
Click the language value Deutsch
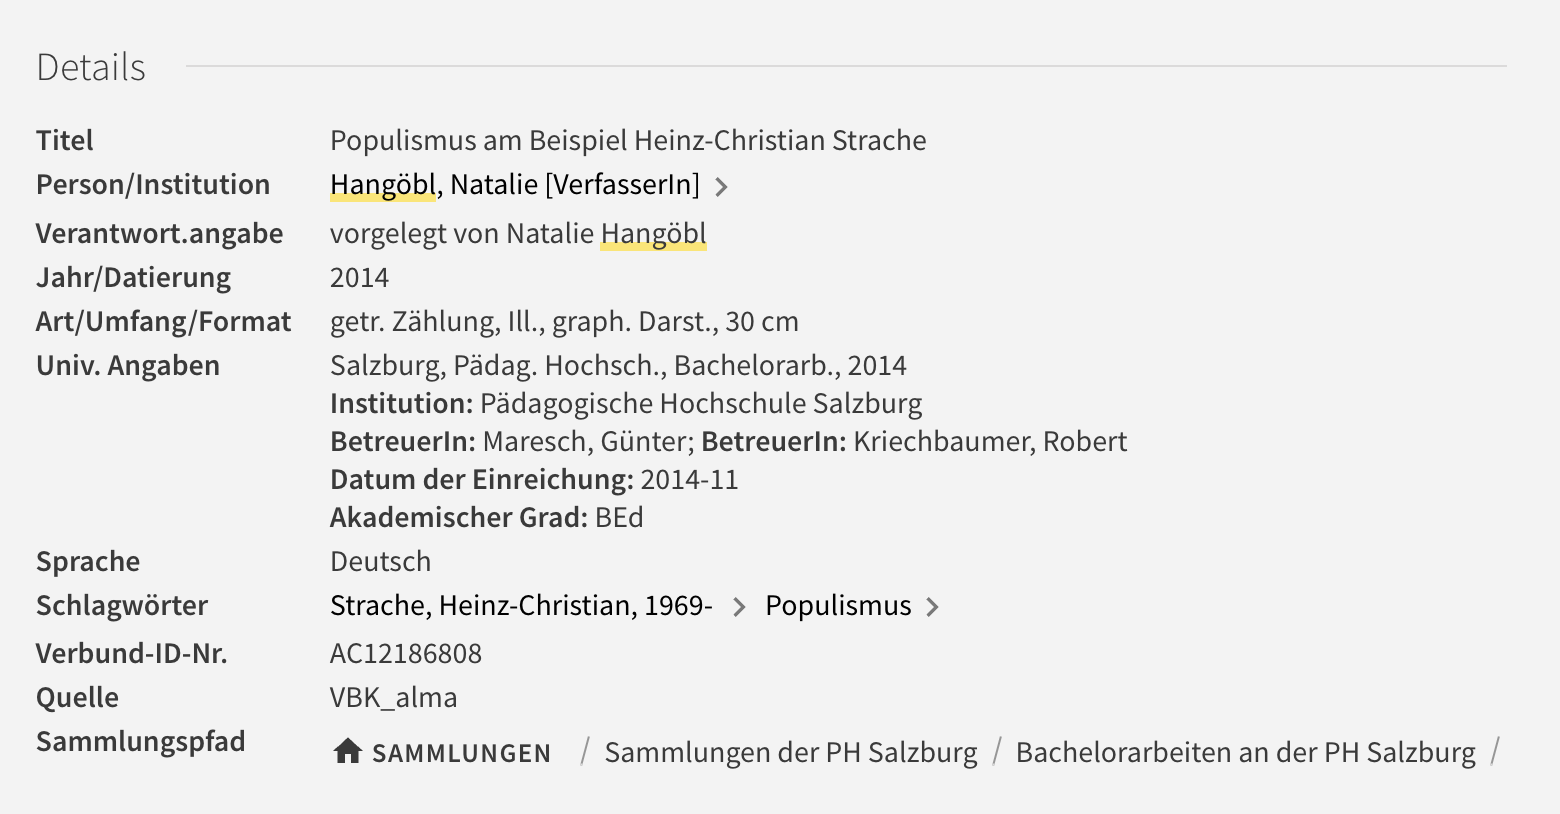click(380, 561)
